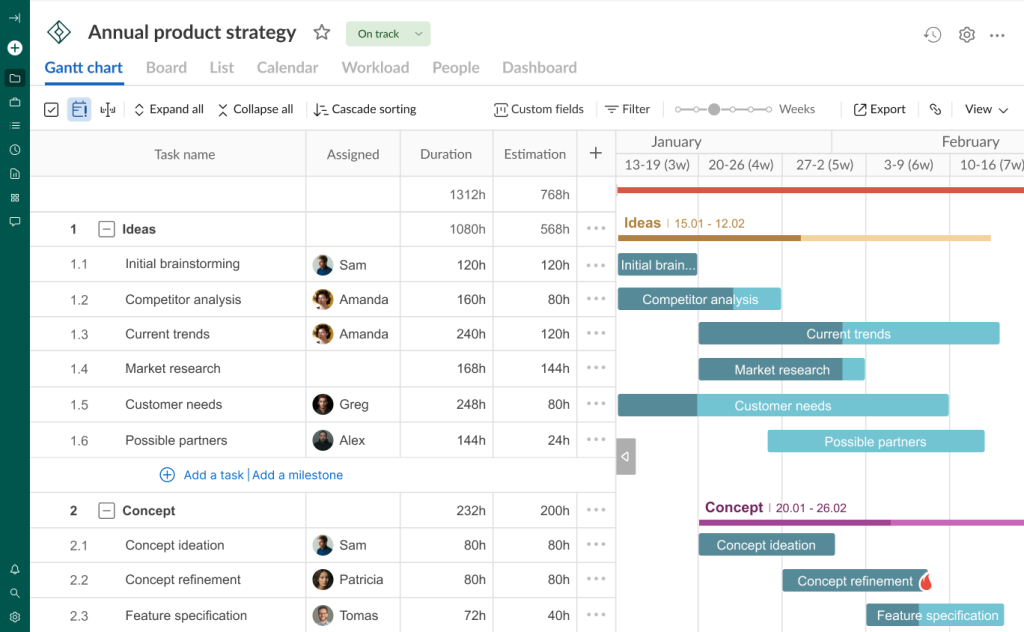Open the projects folder icon in sidebar

(14, 78)
